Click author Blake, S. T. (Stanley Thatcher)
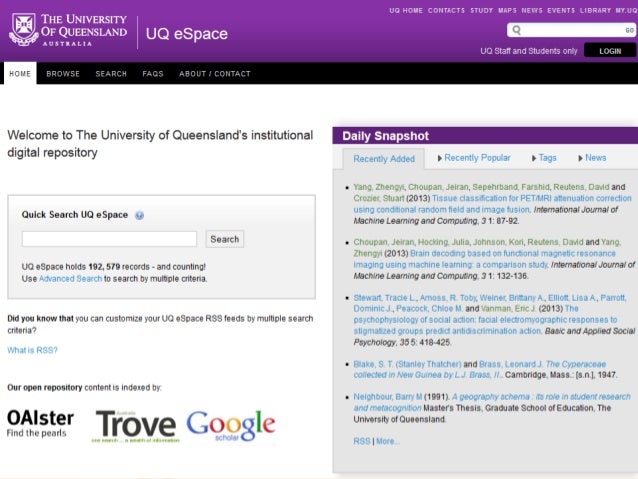This screenshot has height=479, width=638. click(x=407, y=364)
